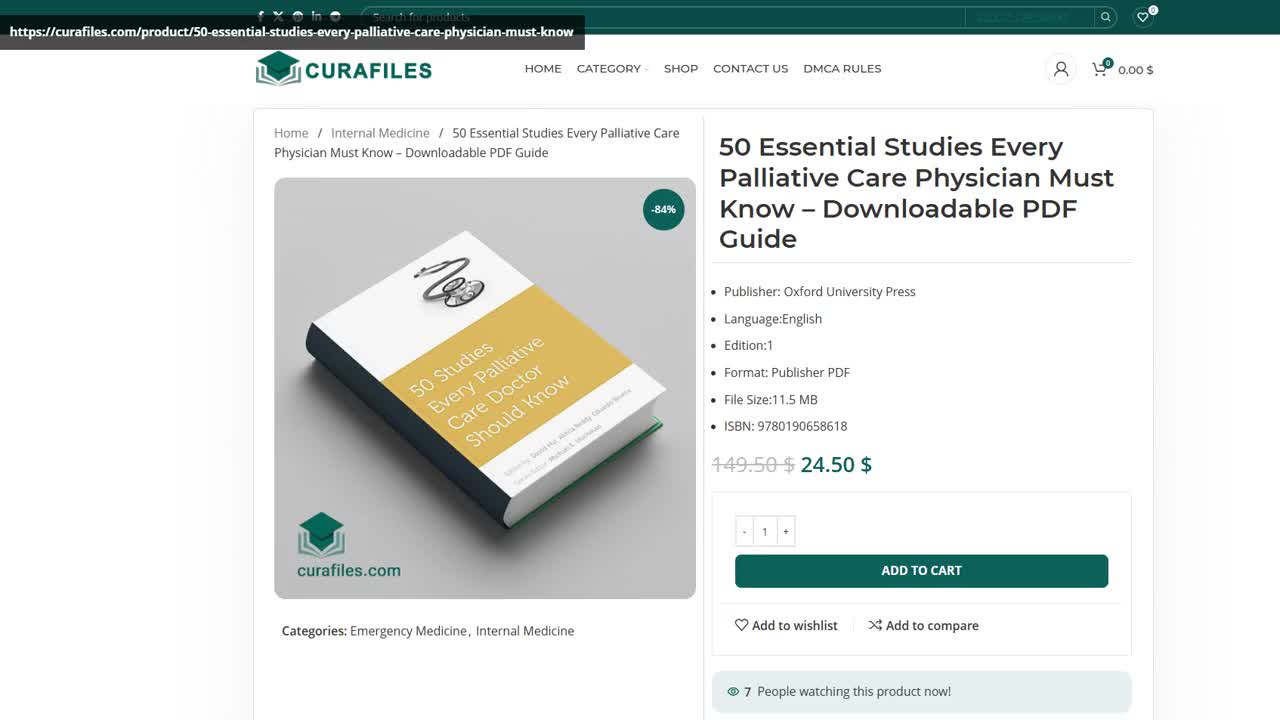Click the Internal Medicine breadcrumb link

pos(380,132)
